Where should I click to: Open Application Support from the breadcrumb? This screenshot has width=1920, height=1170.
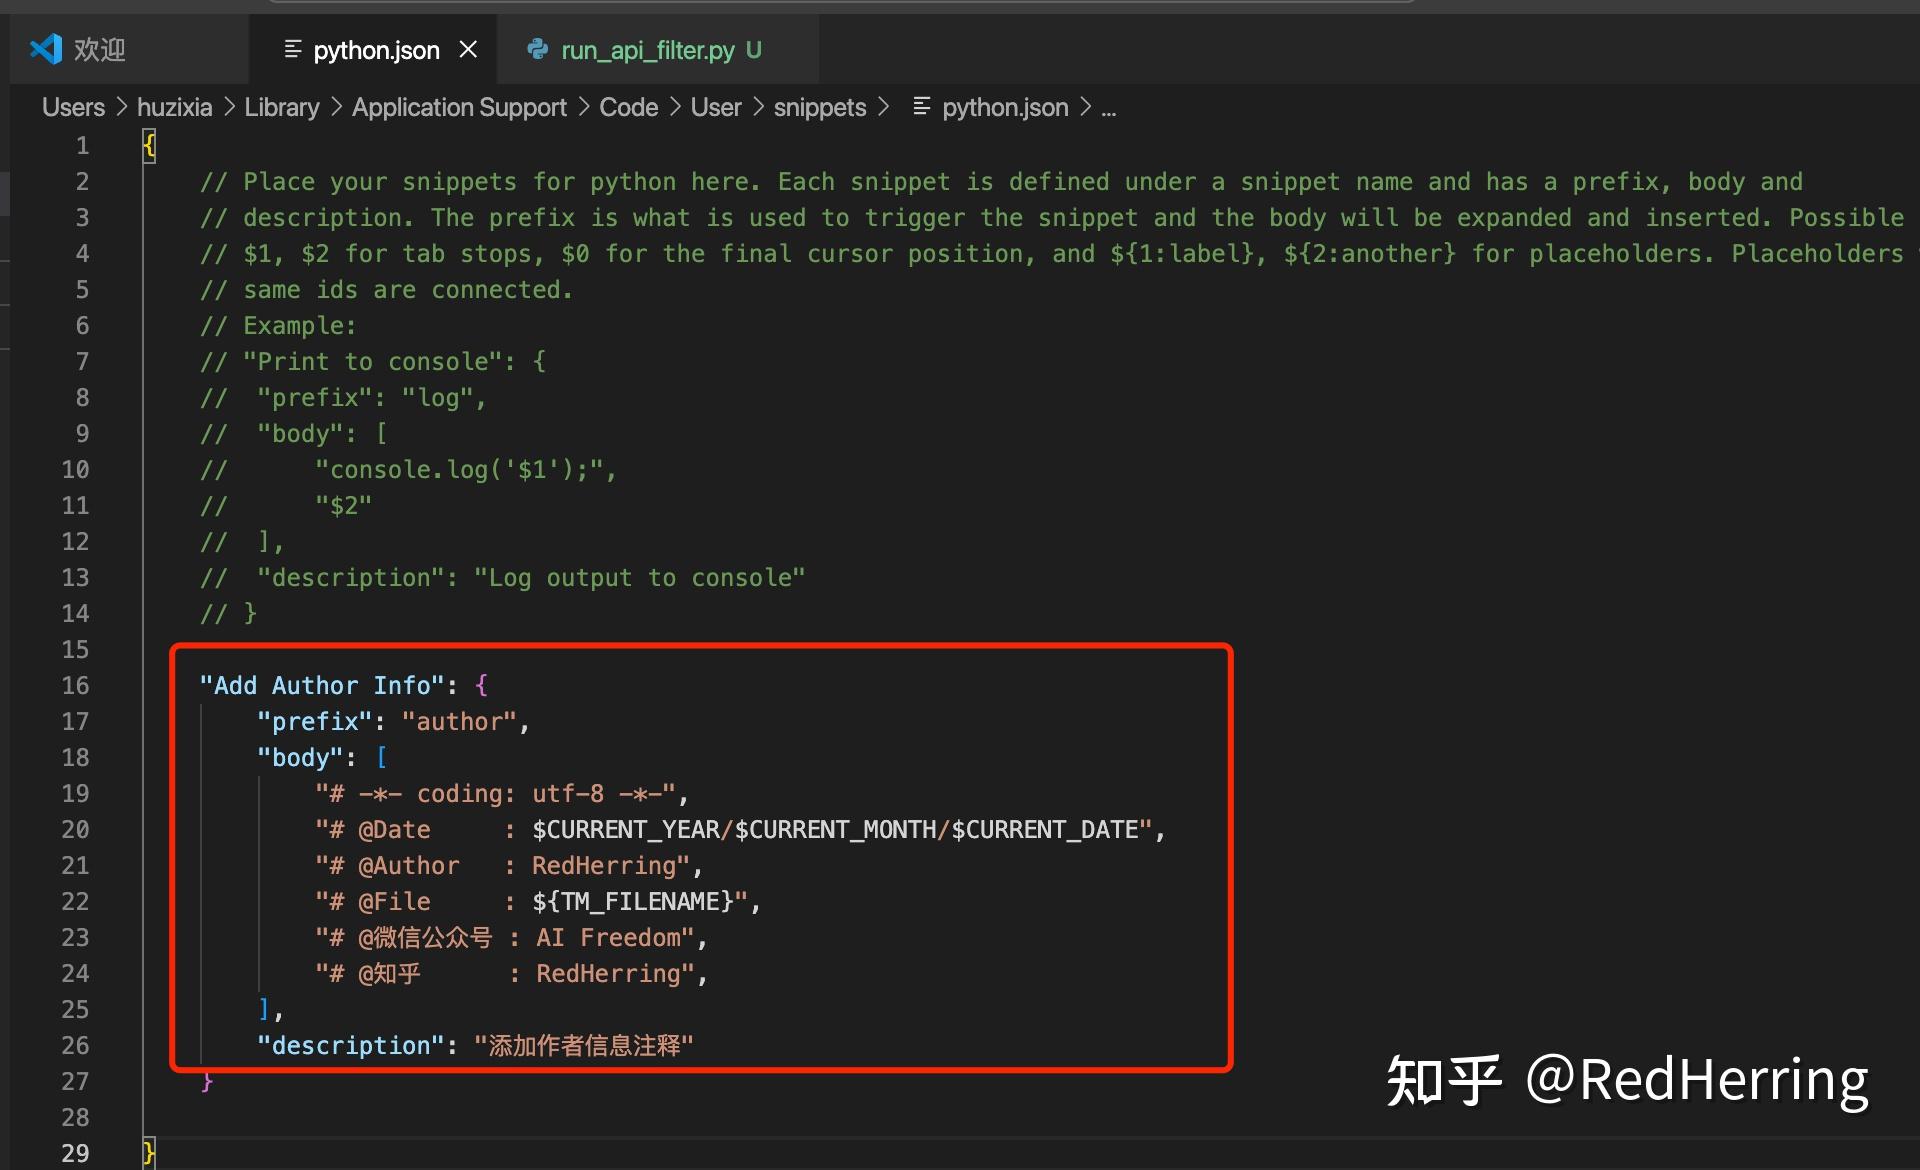coord(459,107)
